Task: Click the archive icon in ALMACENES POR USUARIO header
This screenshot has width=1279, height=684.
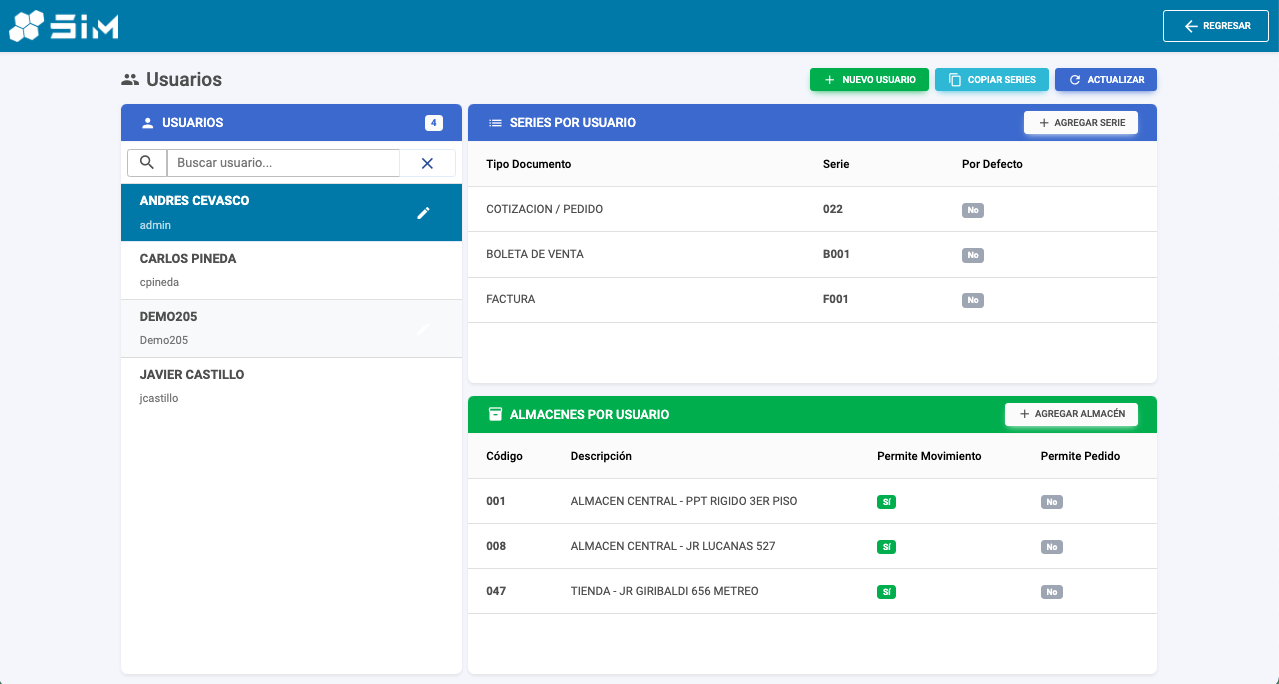Action: pyautogui.click(x=495, y=414)
